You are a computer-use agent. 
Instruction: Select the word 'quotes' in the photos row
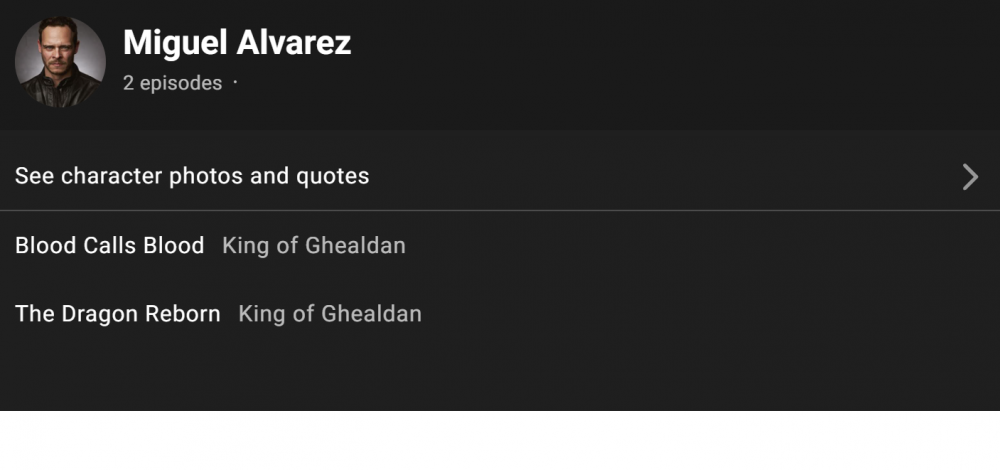pyautogui.click(x=332, y=176)
